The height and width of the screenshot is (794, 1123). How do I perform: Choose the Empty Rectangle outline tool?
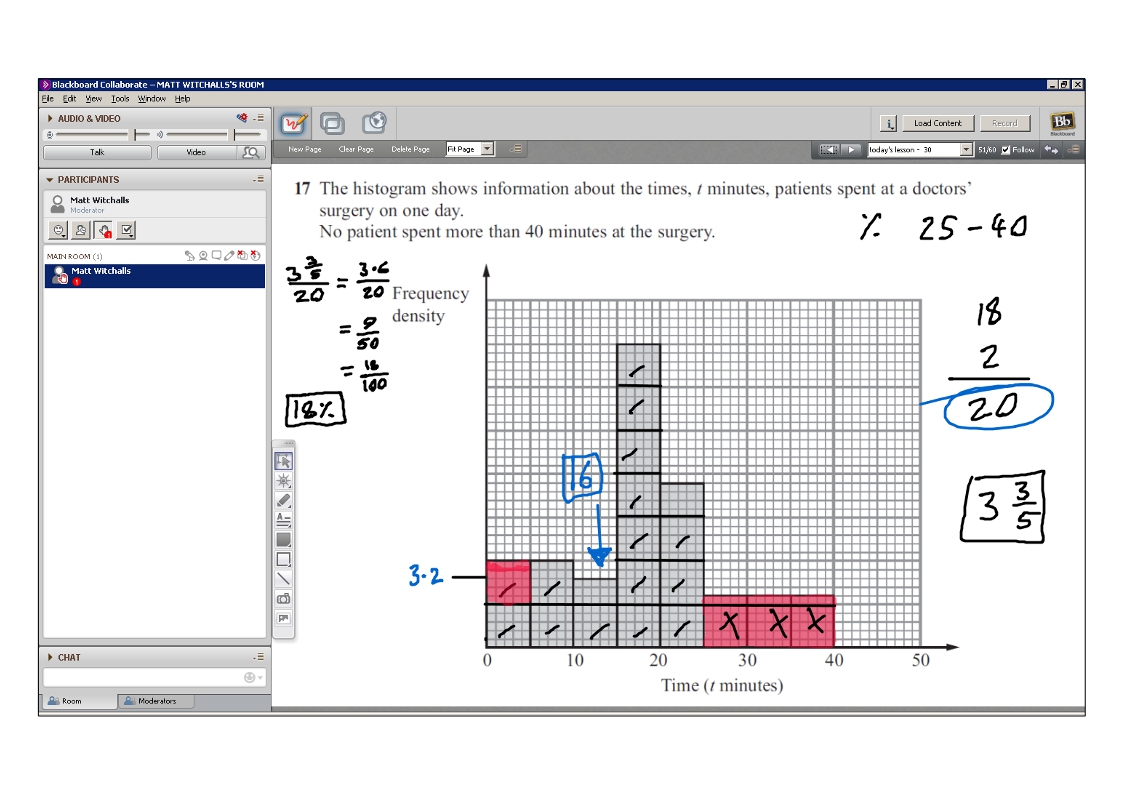(284, 559)
